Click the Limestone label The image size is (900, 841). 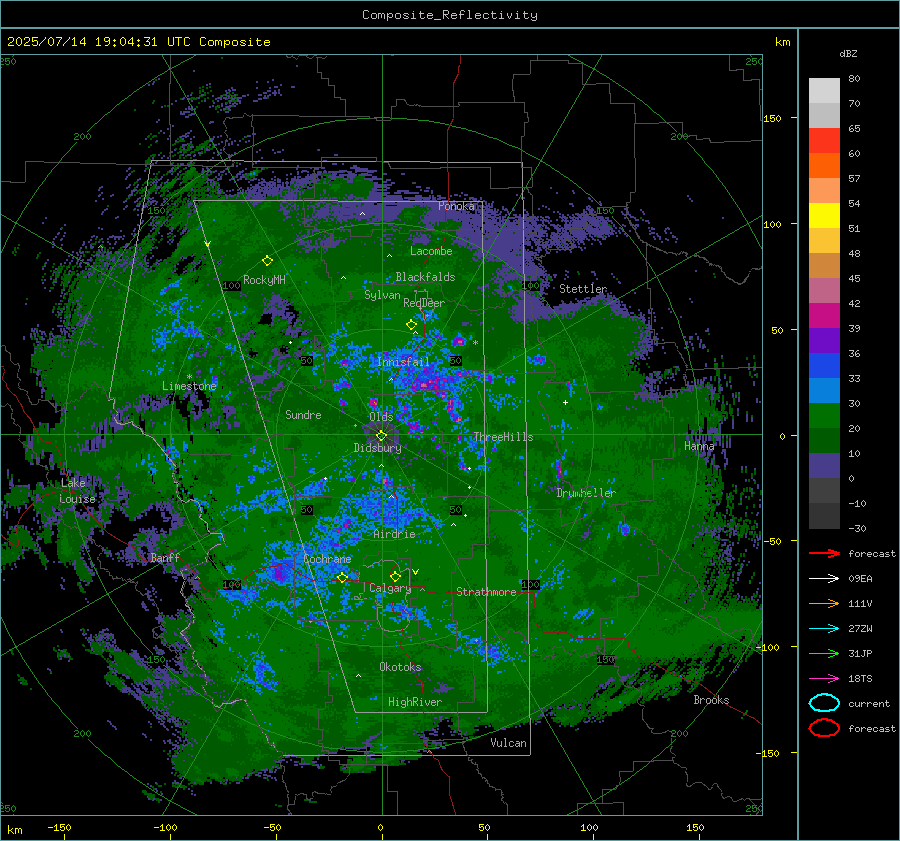[189, 386]
